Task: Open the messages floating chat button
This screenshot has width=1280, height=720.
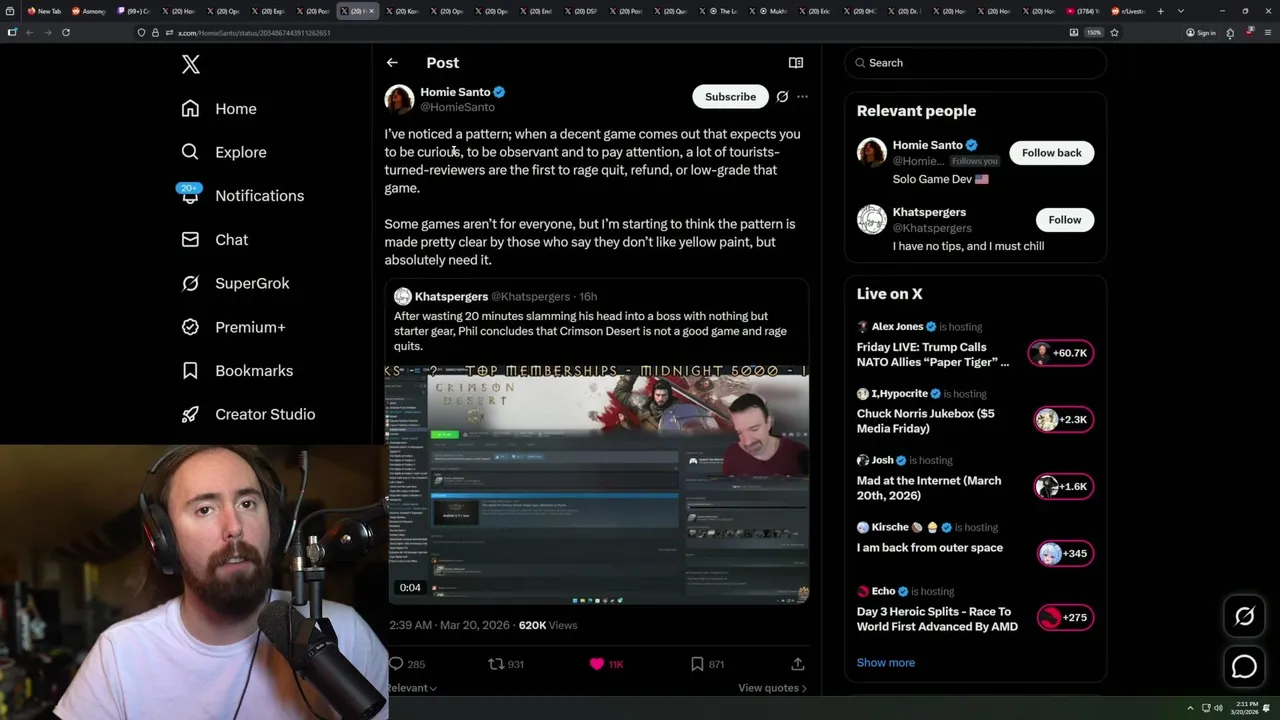Action: (x=1244, y=666)
